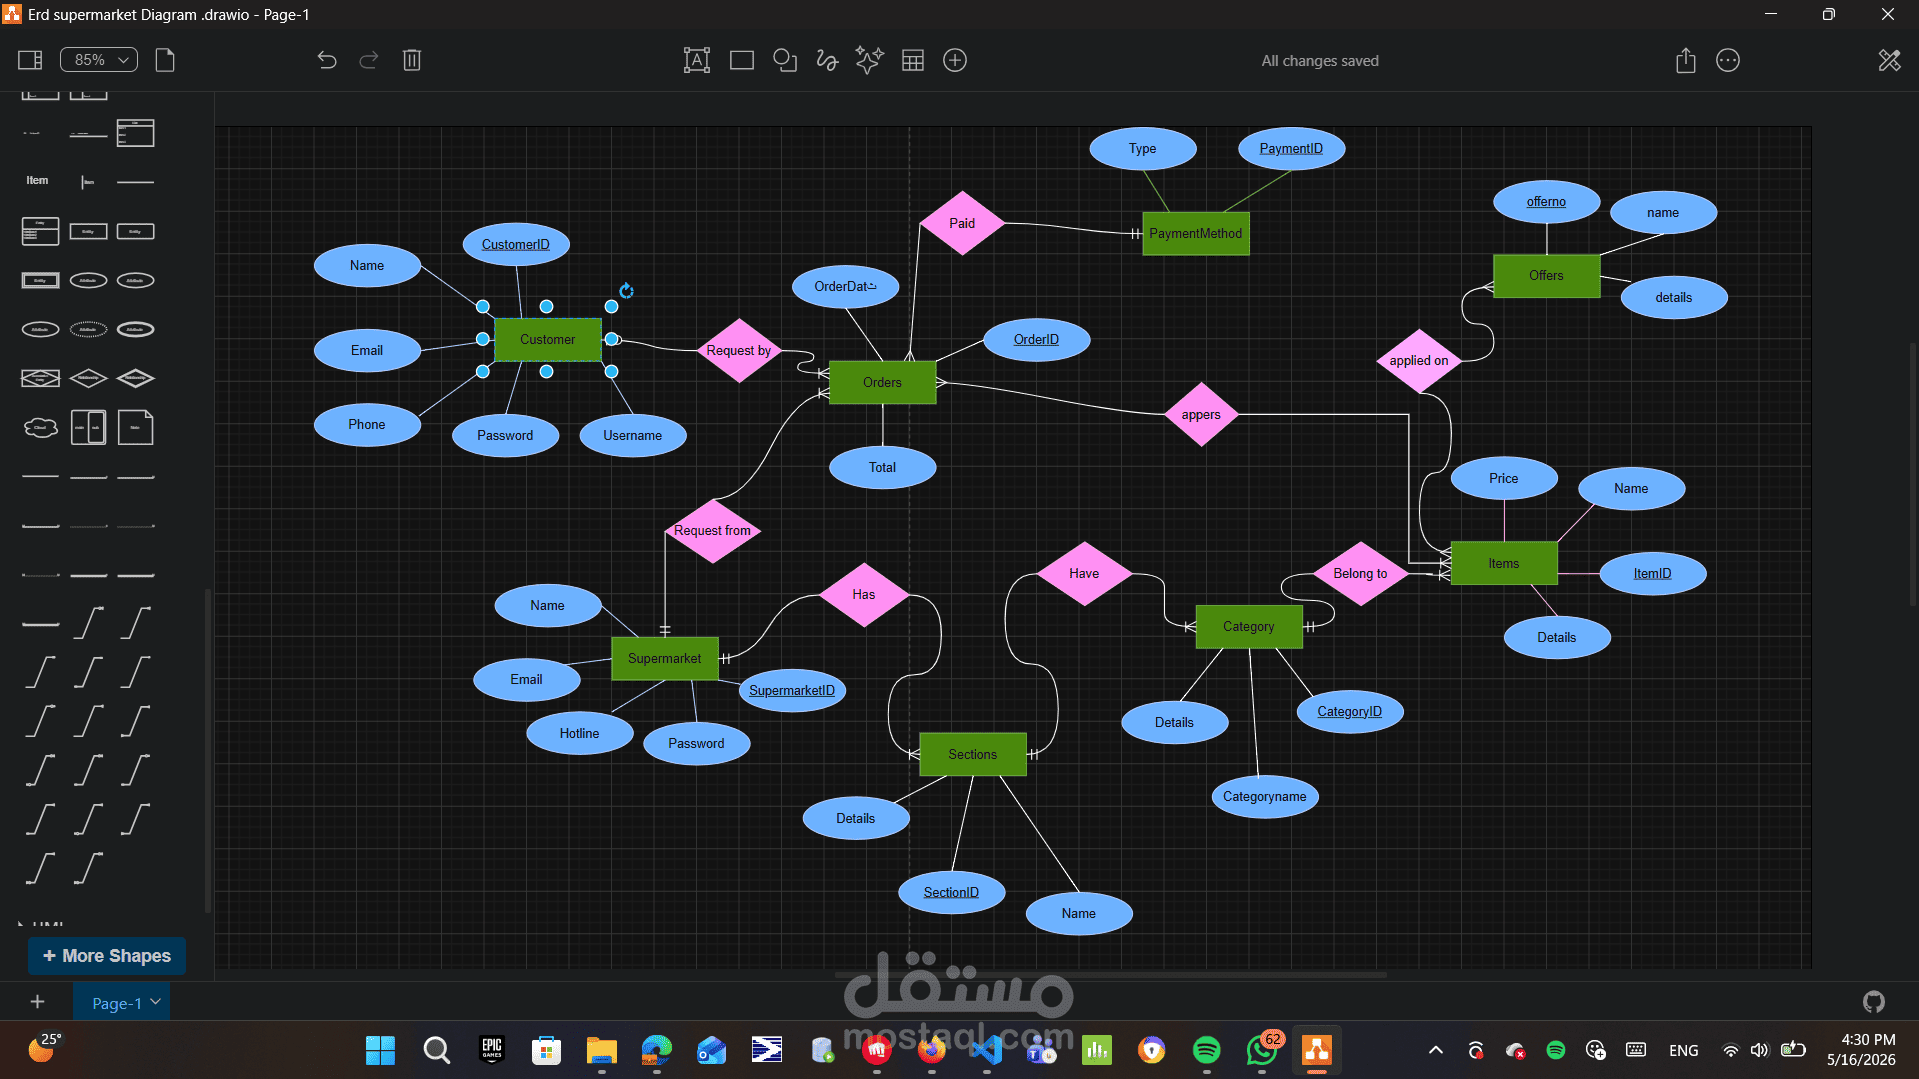Select the CustomerID attribute ellipse
The image size is (1919, 1079).
(516, 245)
